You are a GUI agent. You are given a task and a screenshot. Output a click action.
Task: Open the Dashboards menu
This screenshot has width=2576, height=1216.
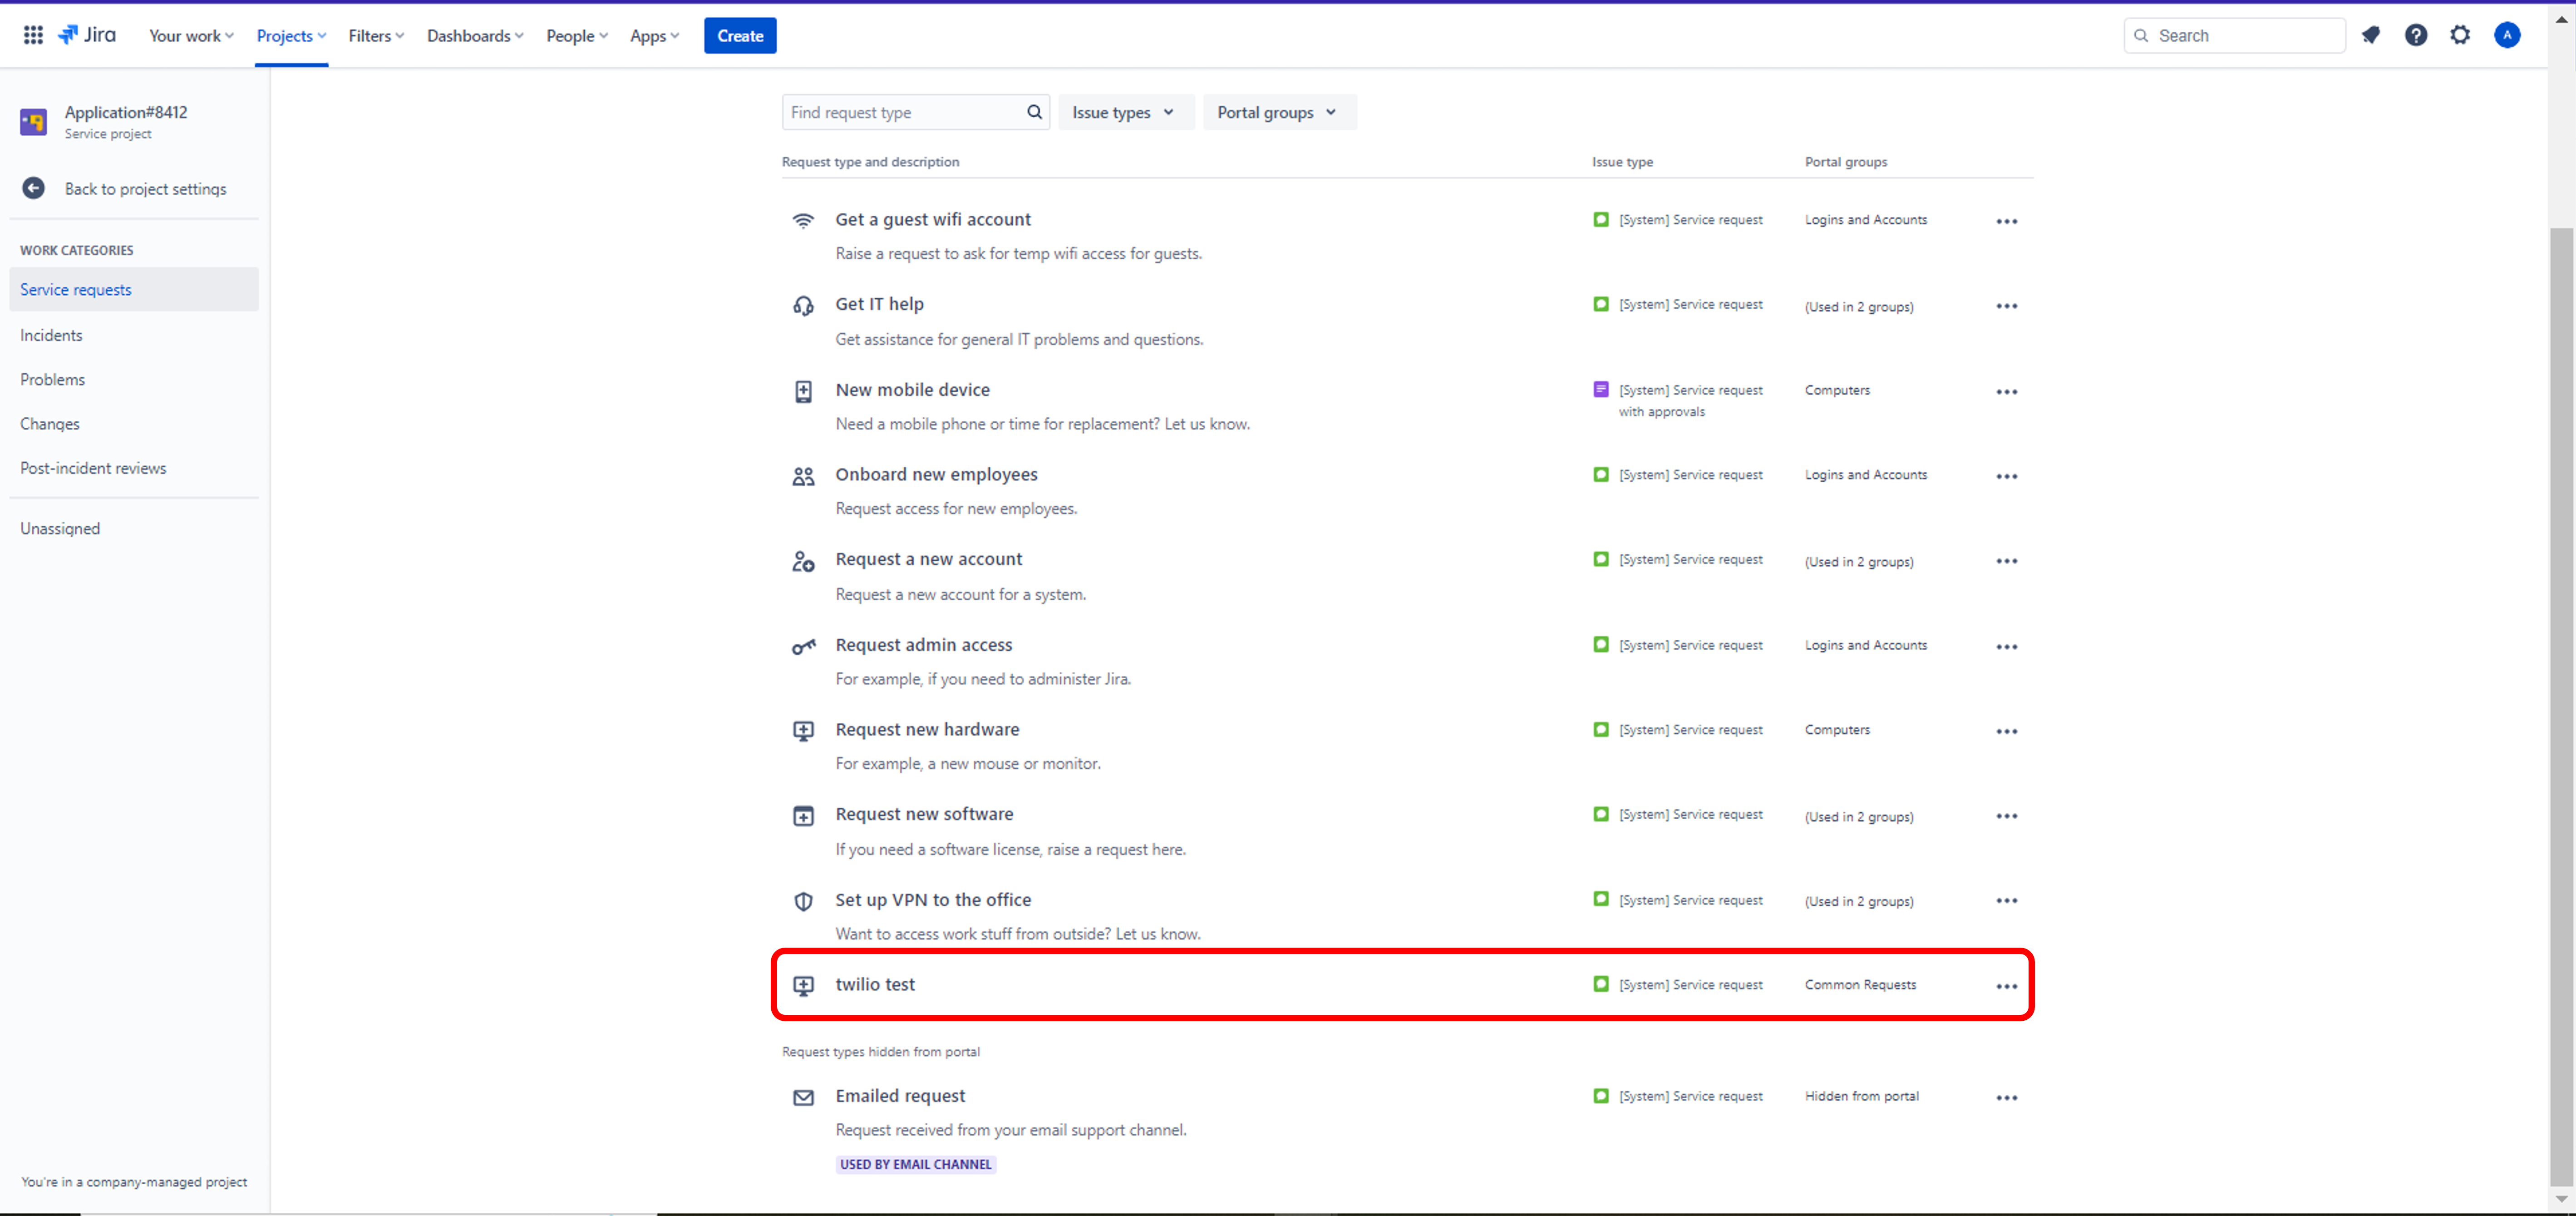tap(474, 35)
